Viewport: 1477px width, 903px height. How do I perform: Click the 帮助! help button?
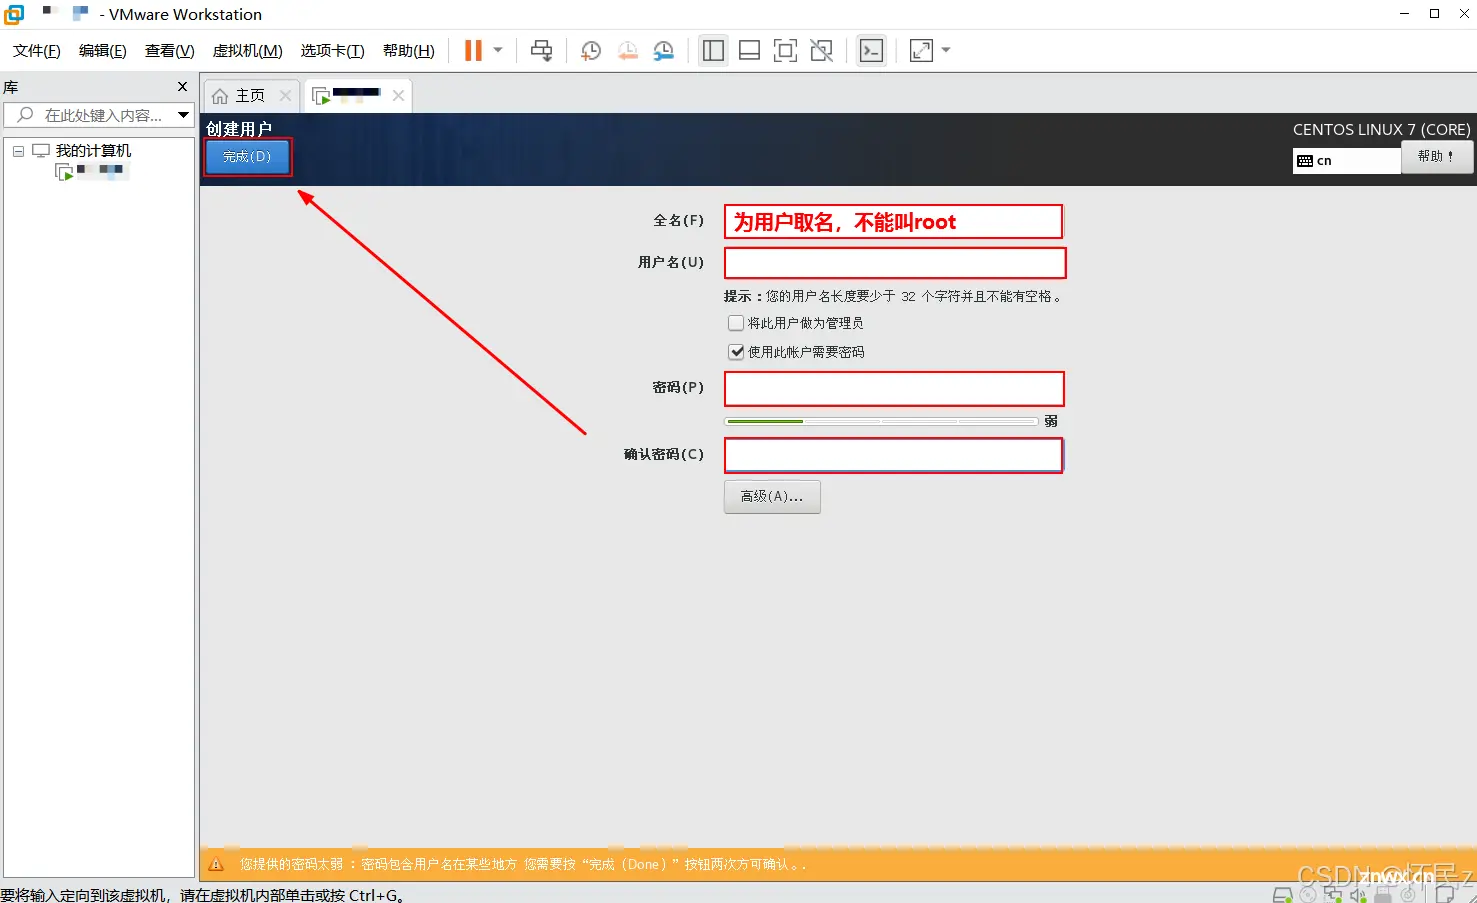point(1436,157)
